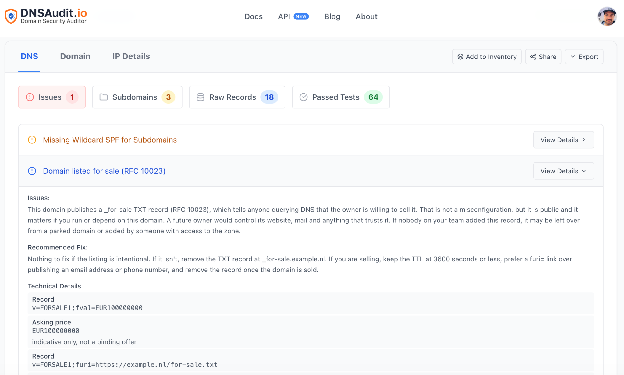Click the Subdomains folder icon
This screenshot has width=624, height=375.
coord(104,97)
